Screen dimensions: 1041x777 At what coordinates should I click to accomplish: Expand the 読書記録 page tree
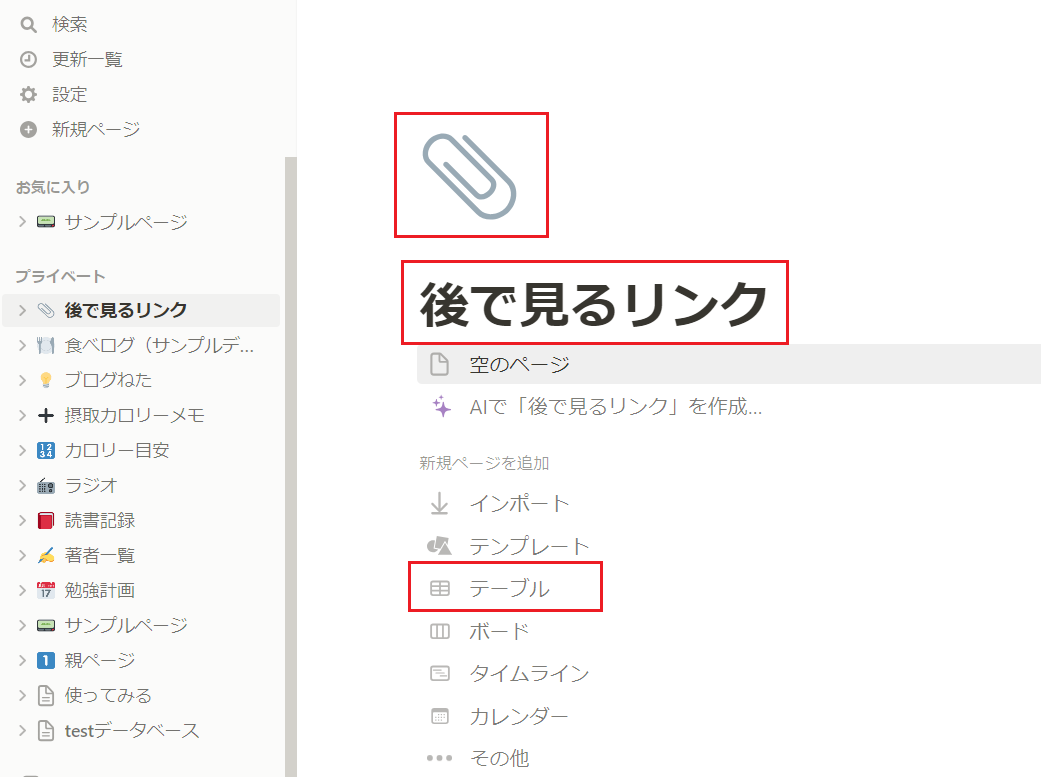23,520
